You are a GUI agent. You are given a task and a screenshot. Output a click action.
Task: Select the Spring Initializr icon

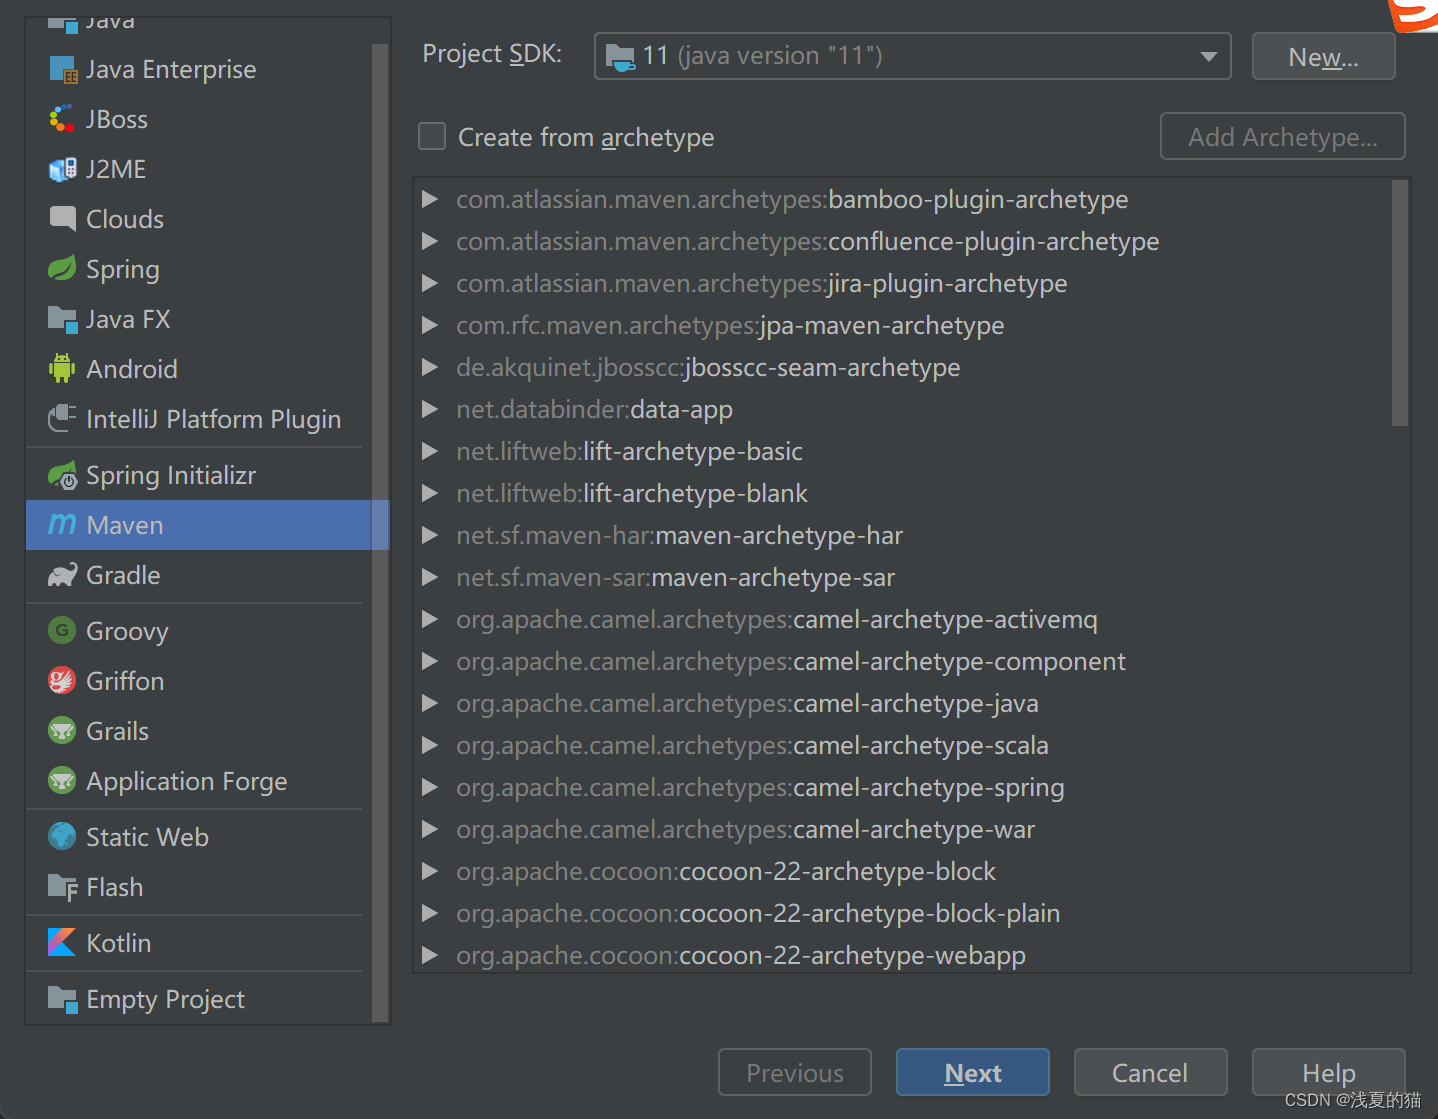tap(62, 475)
